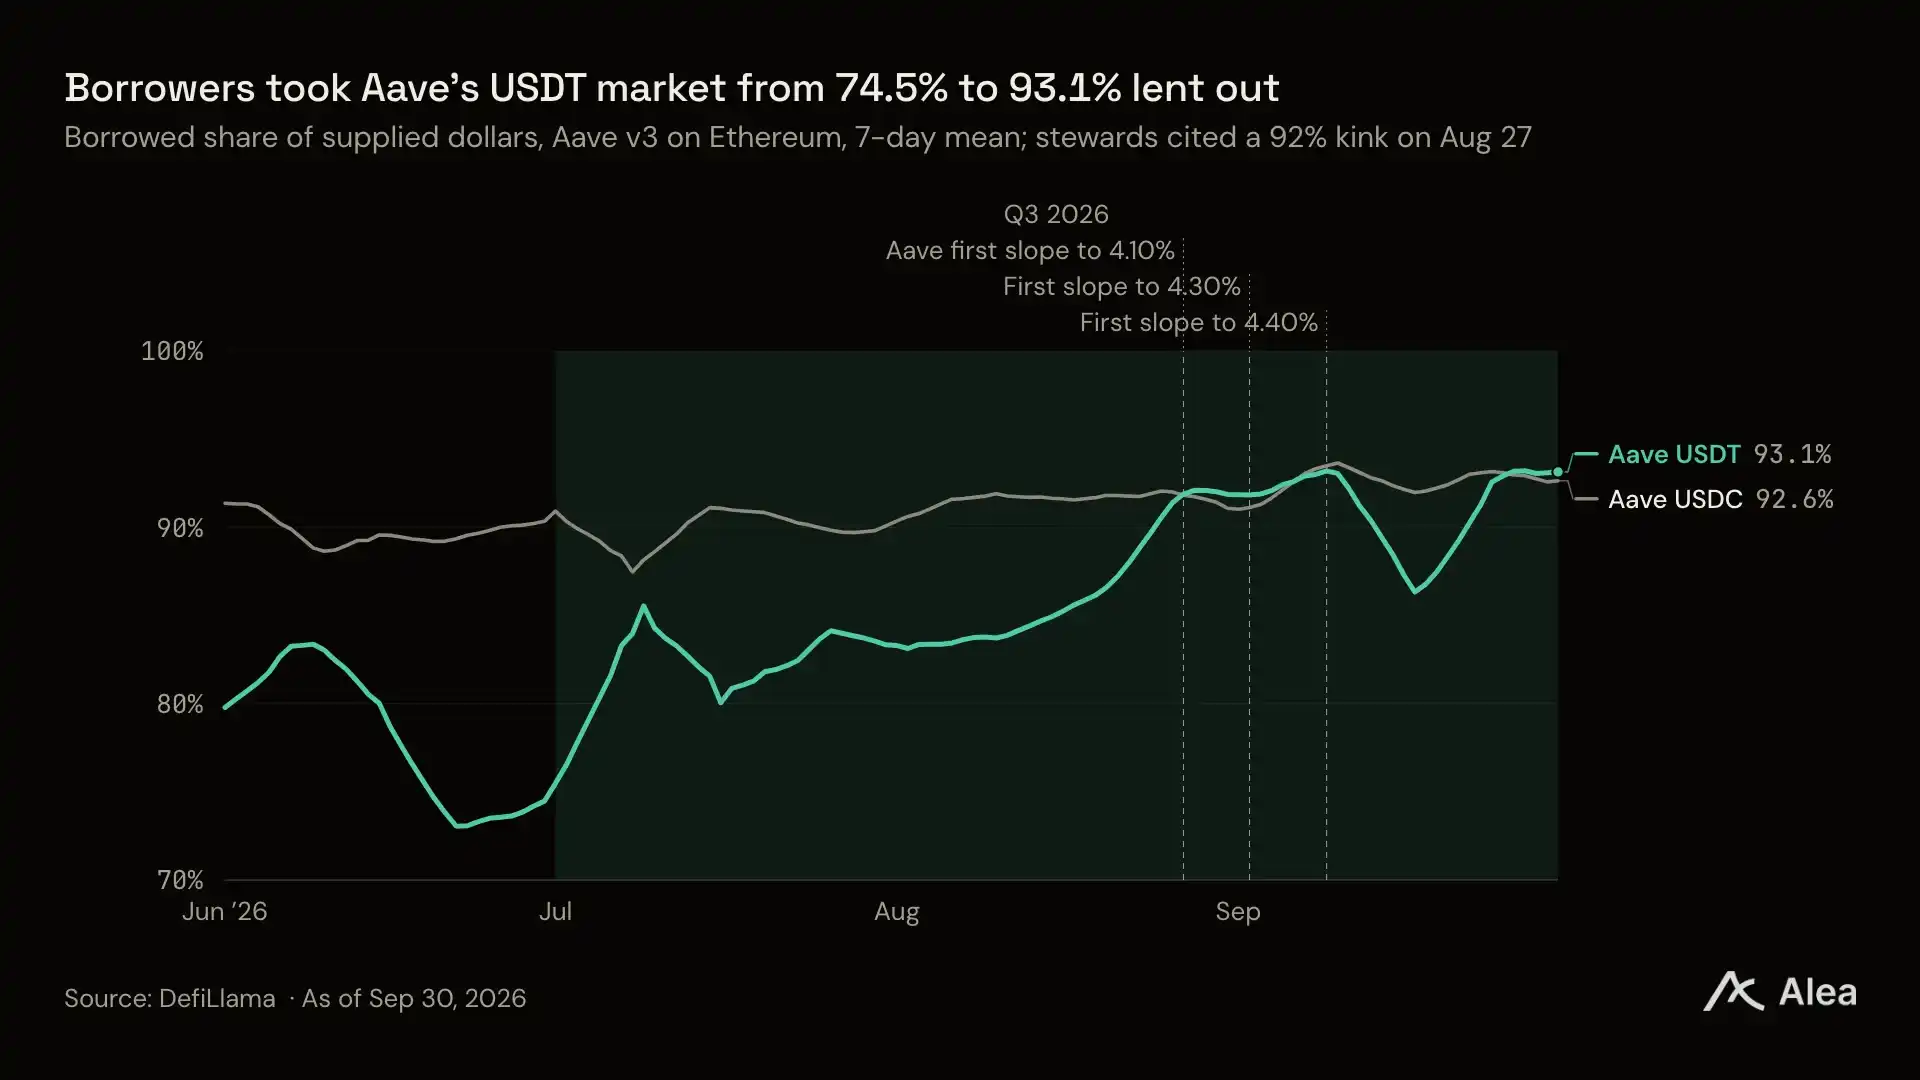1920x1080 pixels.
Task: Click the 92.6% USDC end value
Action: pyautogui.click(x=1794, y=499)
